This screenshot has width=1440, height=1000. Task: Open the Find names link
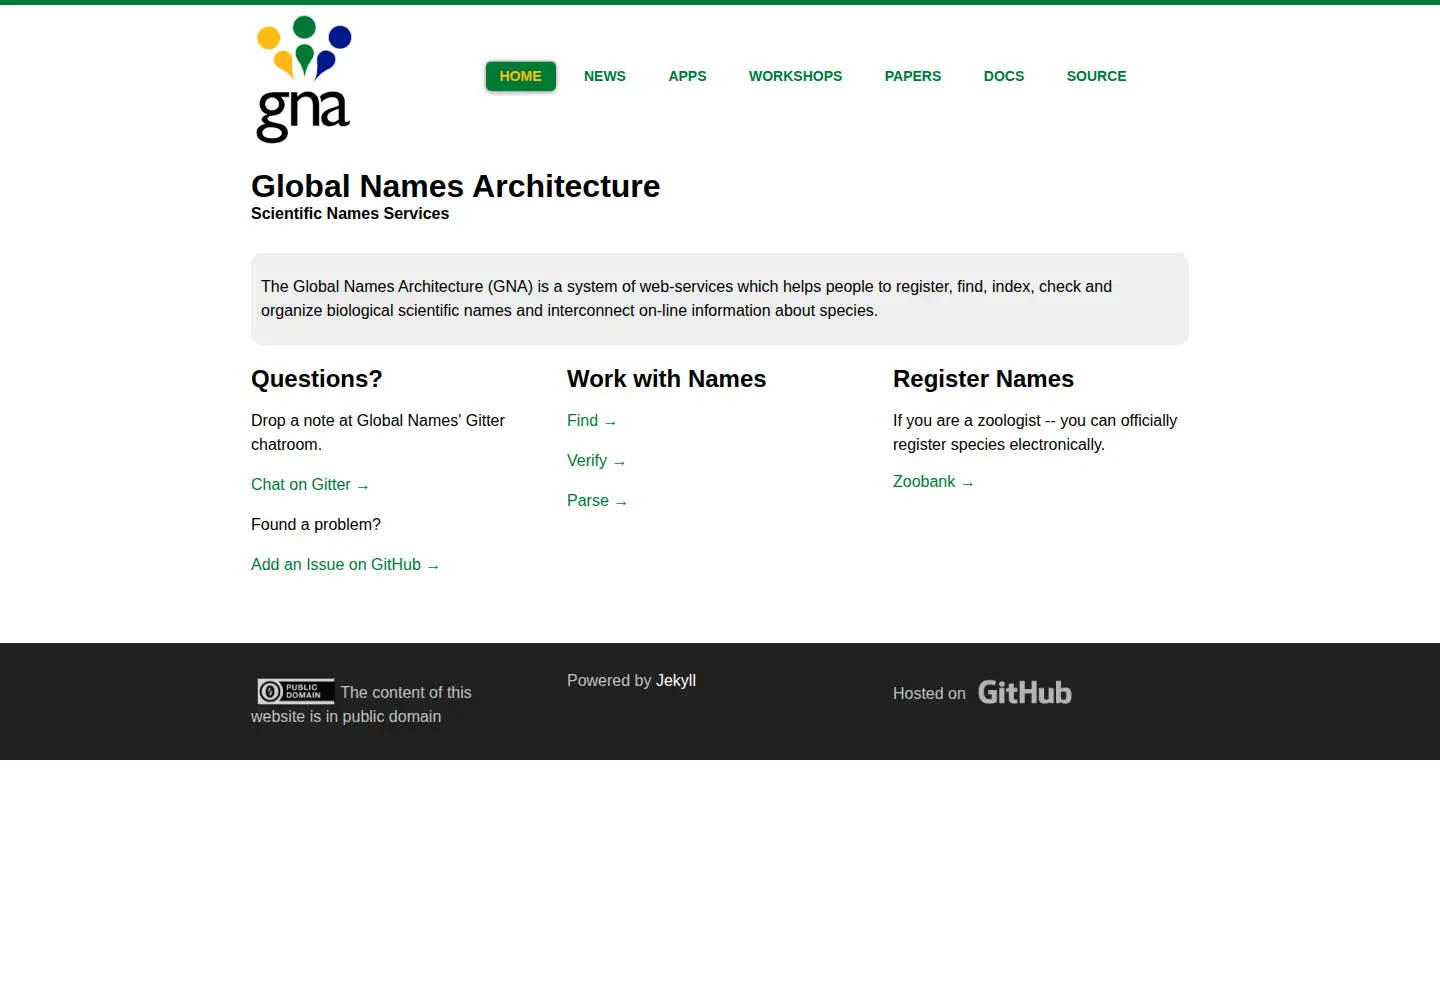pyautogui.click(x=592, y=421)
